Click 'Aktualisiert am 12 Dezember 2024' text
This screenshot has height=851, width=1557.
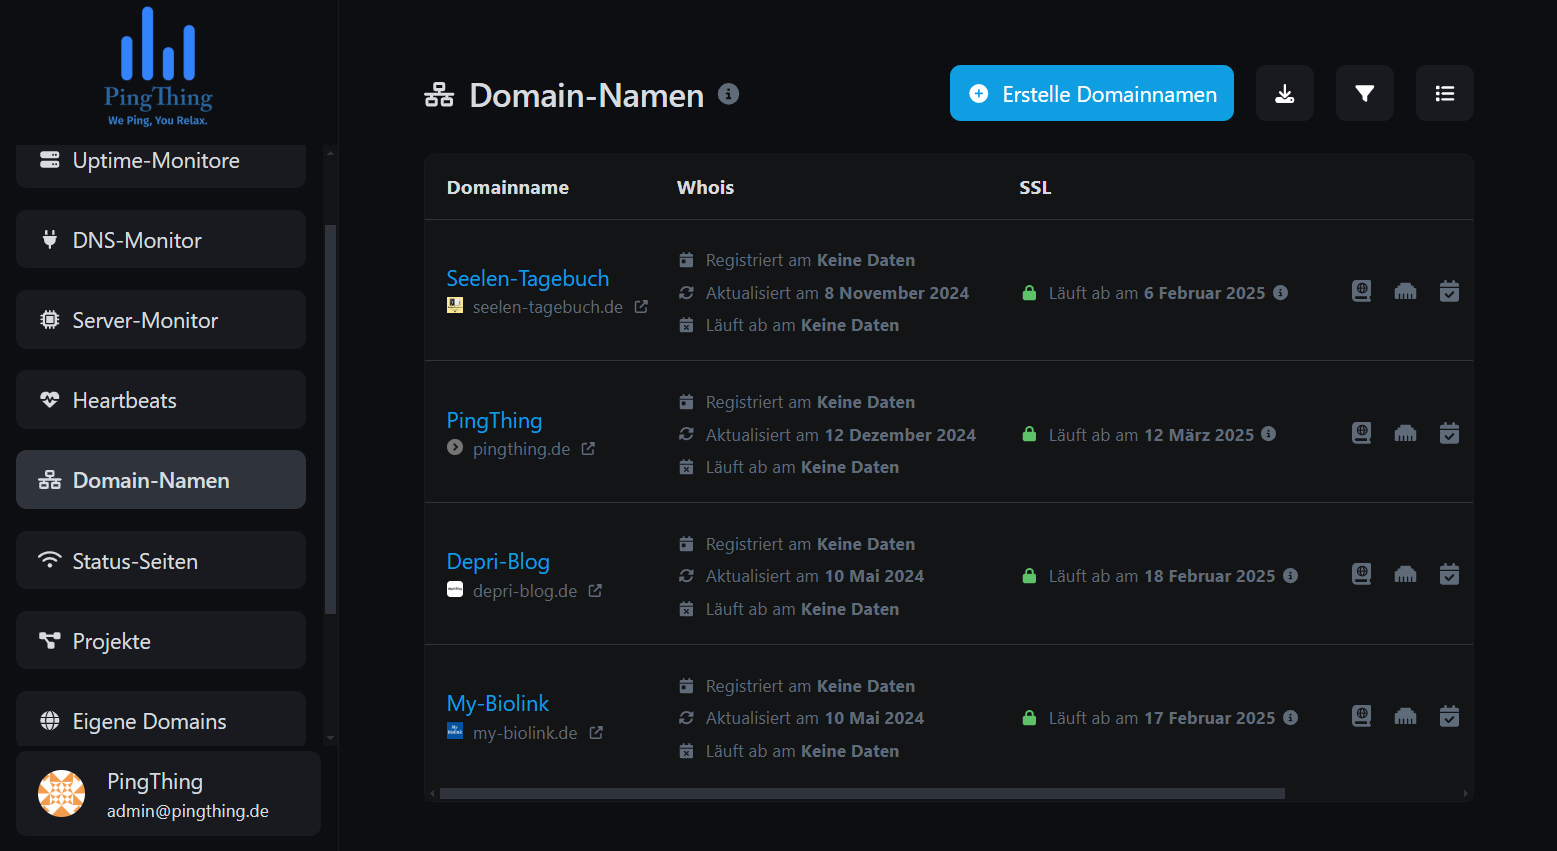click(x=841, y=435)
